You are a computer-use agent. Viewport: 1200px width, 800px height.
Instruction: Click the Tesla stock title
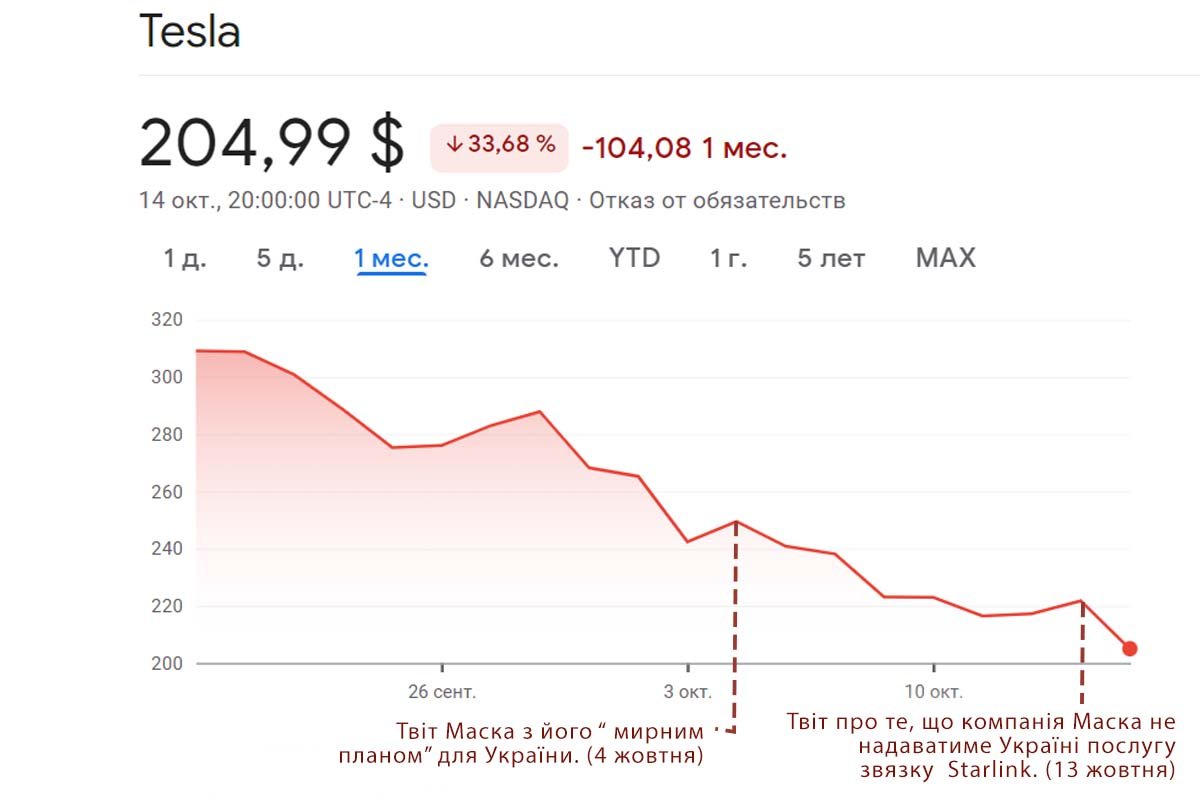point(190,33)
